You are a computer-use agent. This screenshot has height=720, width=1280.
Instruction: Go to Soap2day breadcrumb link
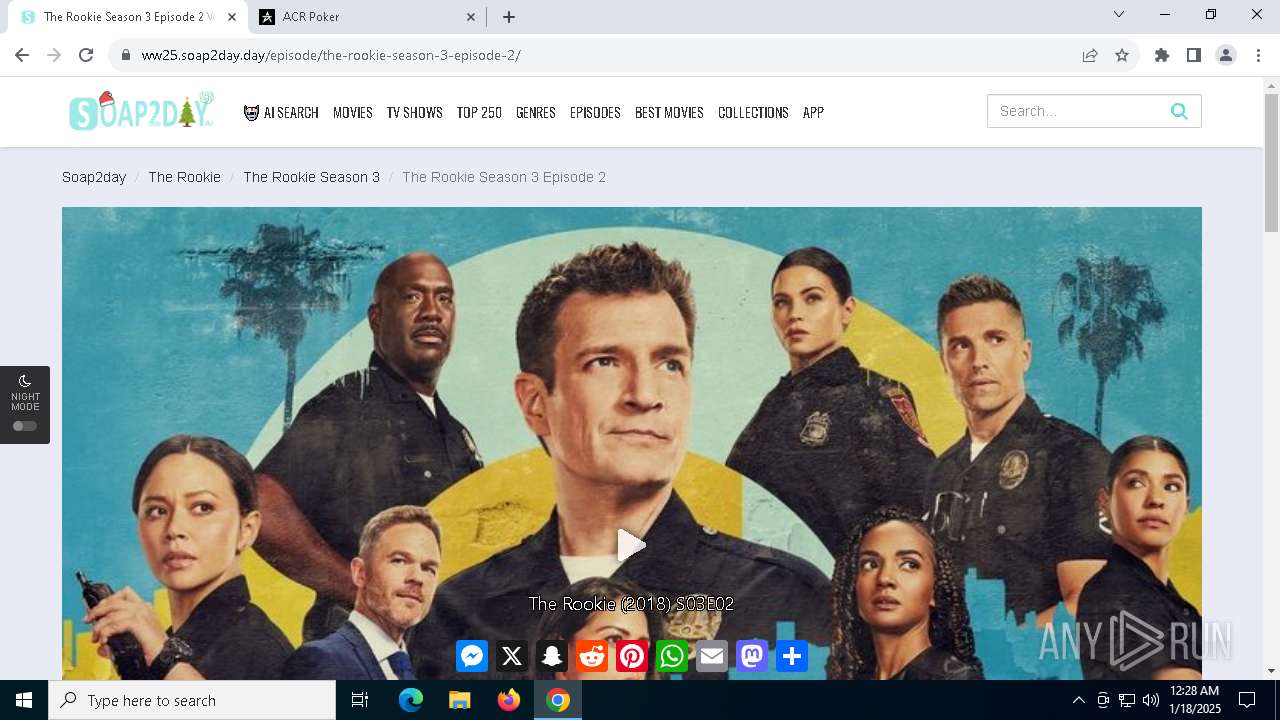tap(94, 177)
